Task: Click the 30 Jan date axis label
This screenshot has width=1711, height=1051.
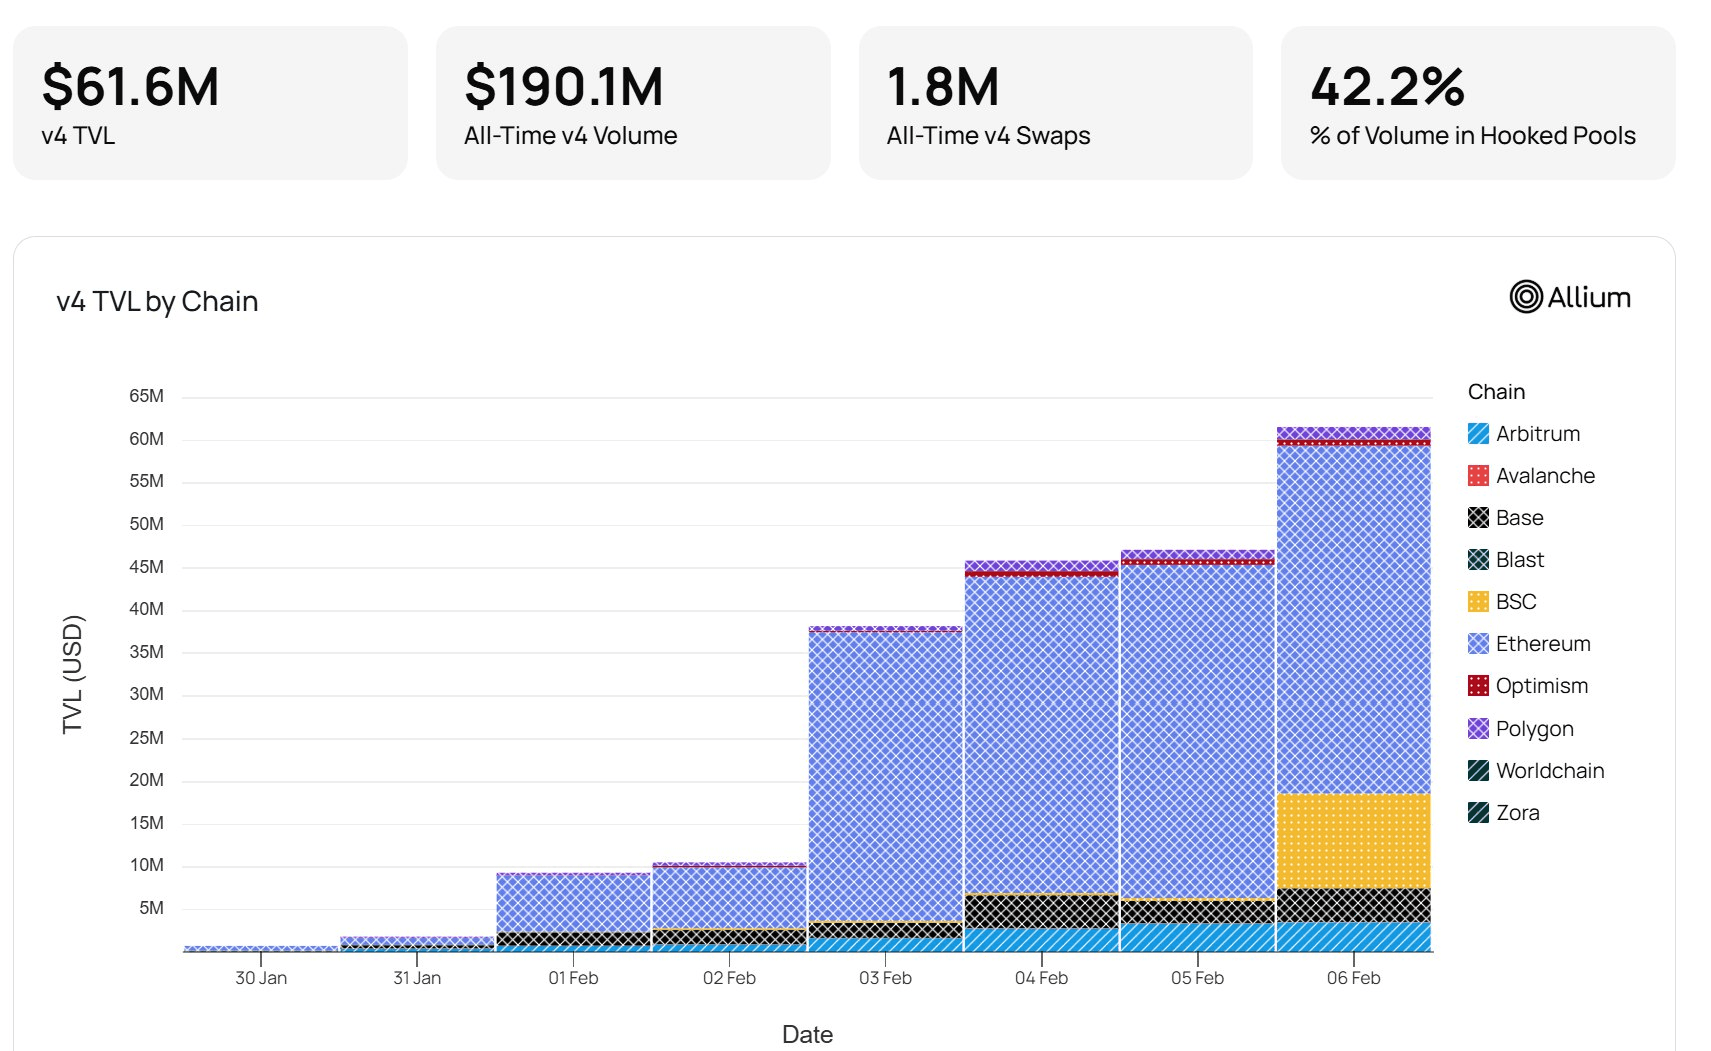Action: click(x=261, y=978)
